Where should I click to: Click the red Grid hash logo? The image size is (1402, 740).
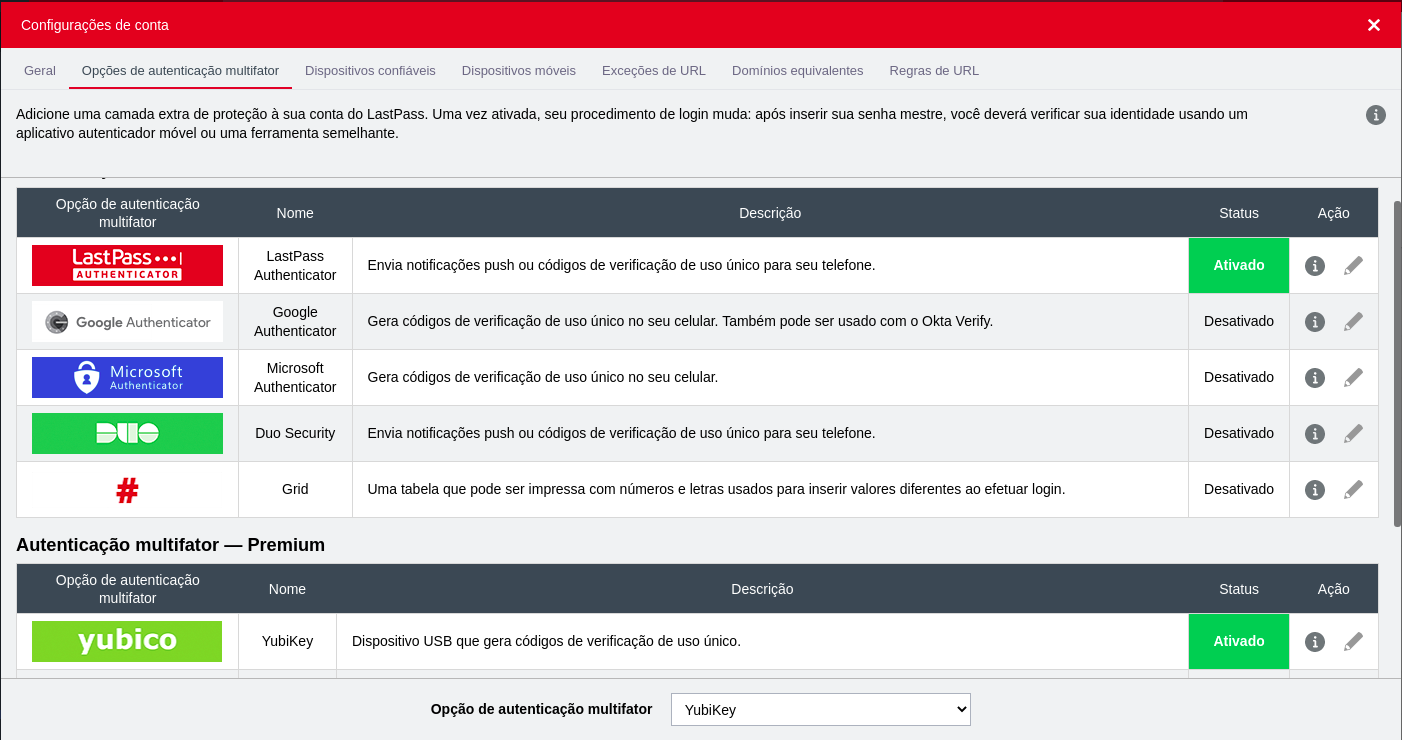tap(127, 490)
